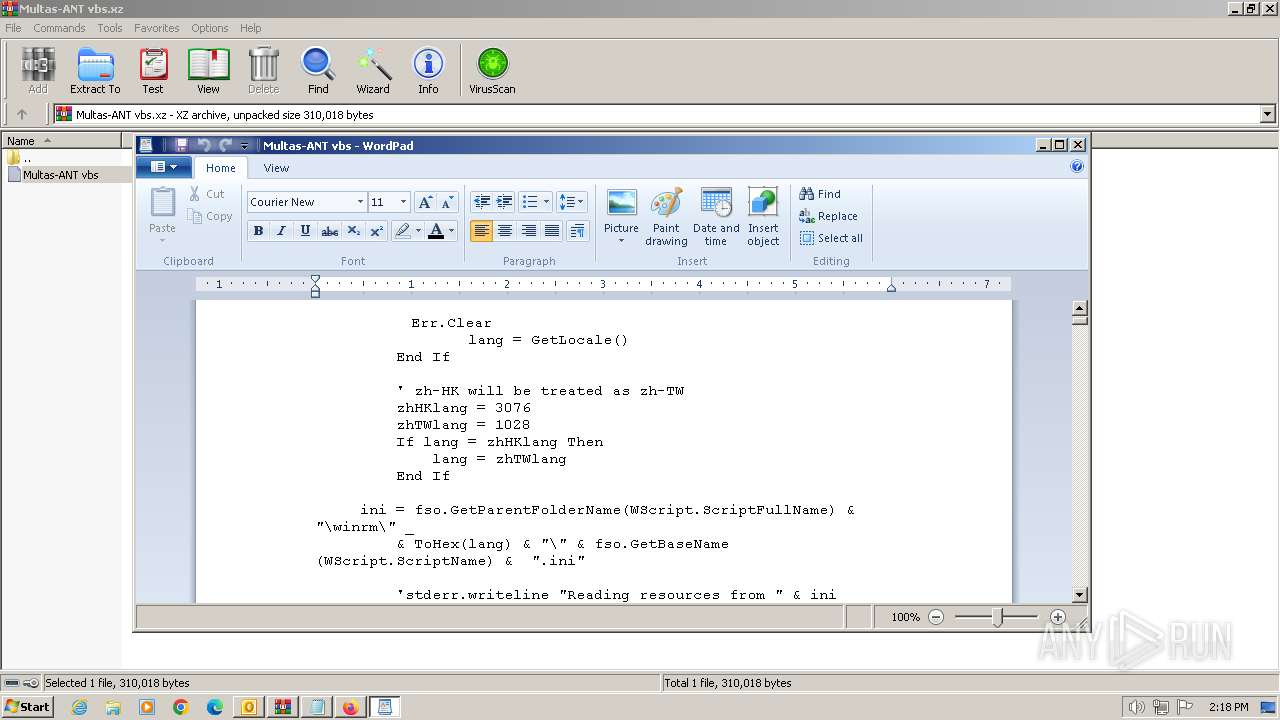
Task: Open the Favorites menu in WinRAR
Action: [157, 28]
